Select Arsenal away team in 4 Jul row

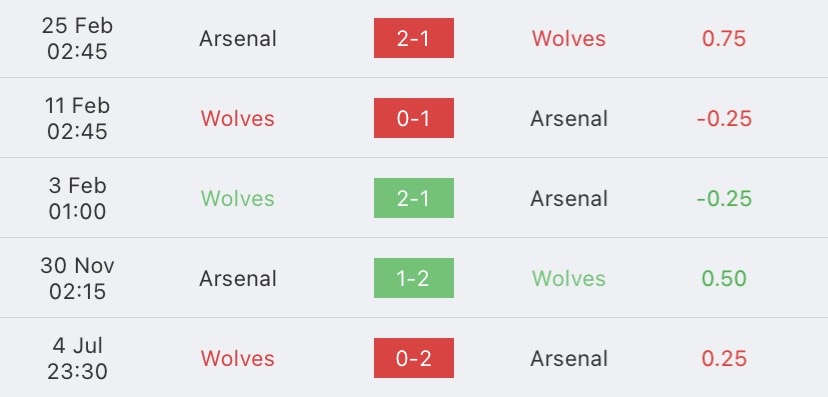tap(569, 358)
